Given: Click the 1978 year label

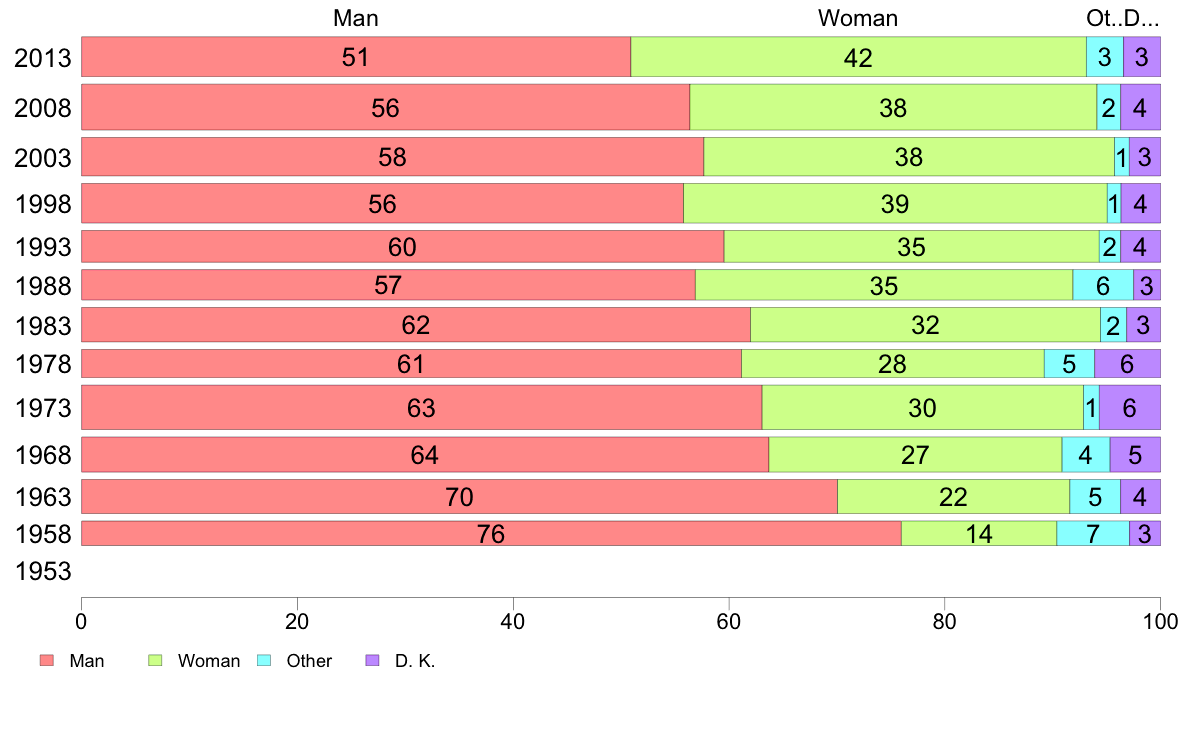Looking at the screenshot, I should point(43,364).
